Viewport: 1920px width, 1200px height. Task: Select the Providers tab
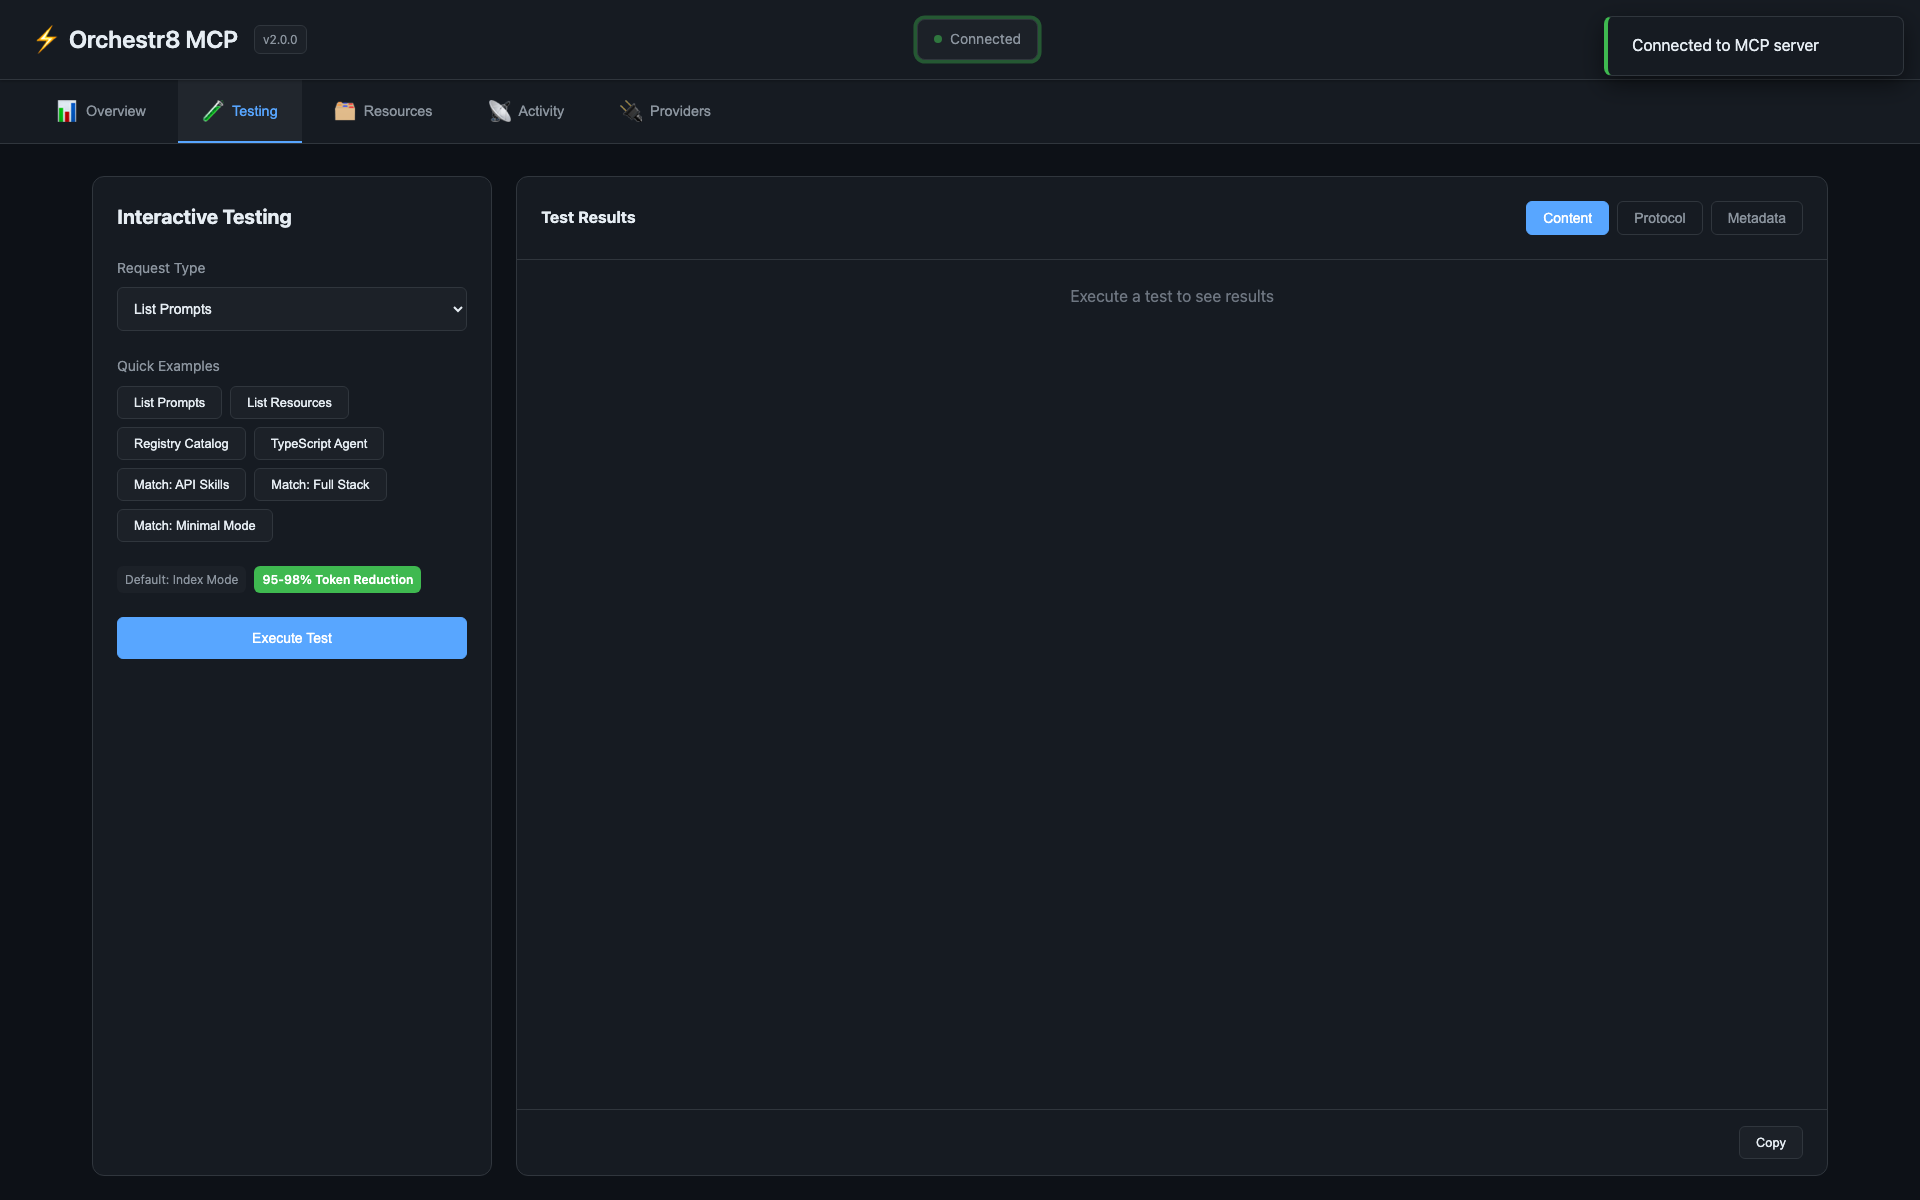665,111
